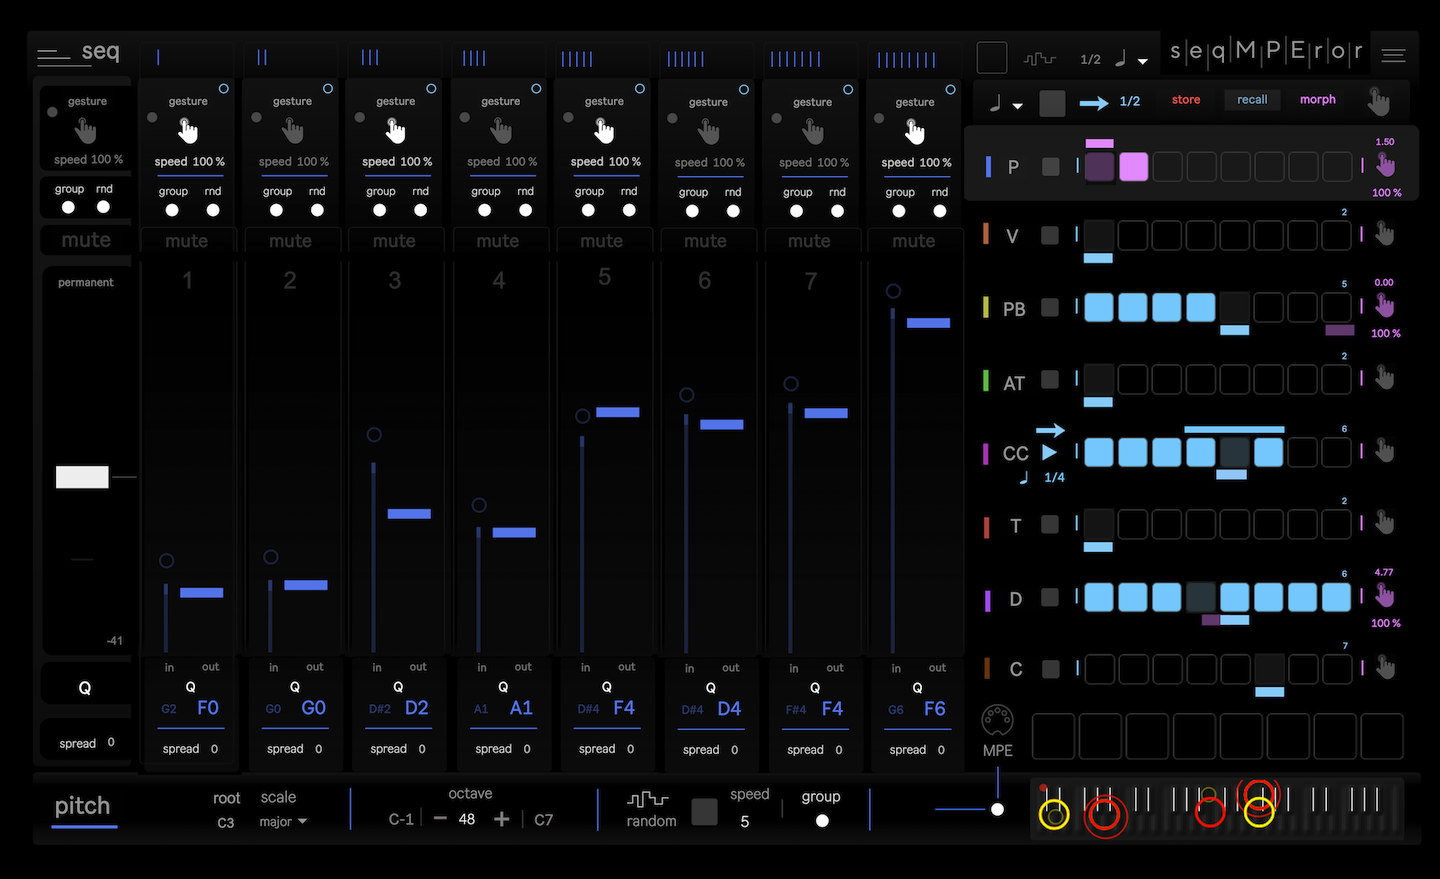Toggle the rnd dot on track 2
Image resolution: width=1440 pixels, height=879 pixels.
click(x=316, y=210)
